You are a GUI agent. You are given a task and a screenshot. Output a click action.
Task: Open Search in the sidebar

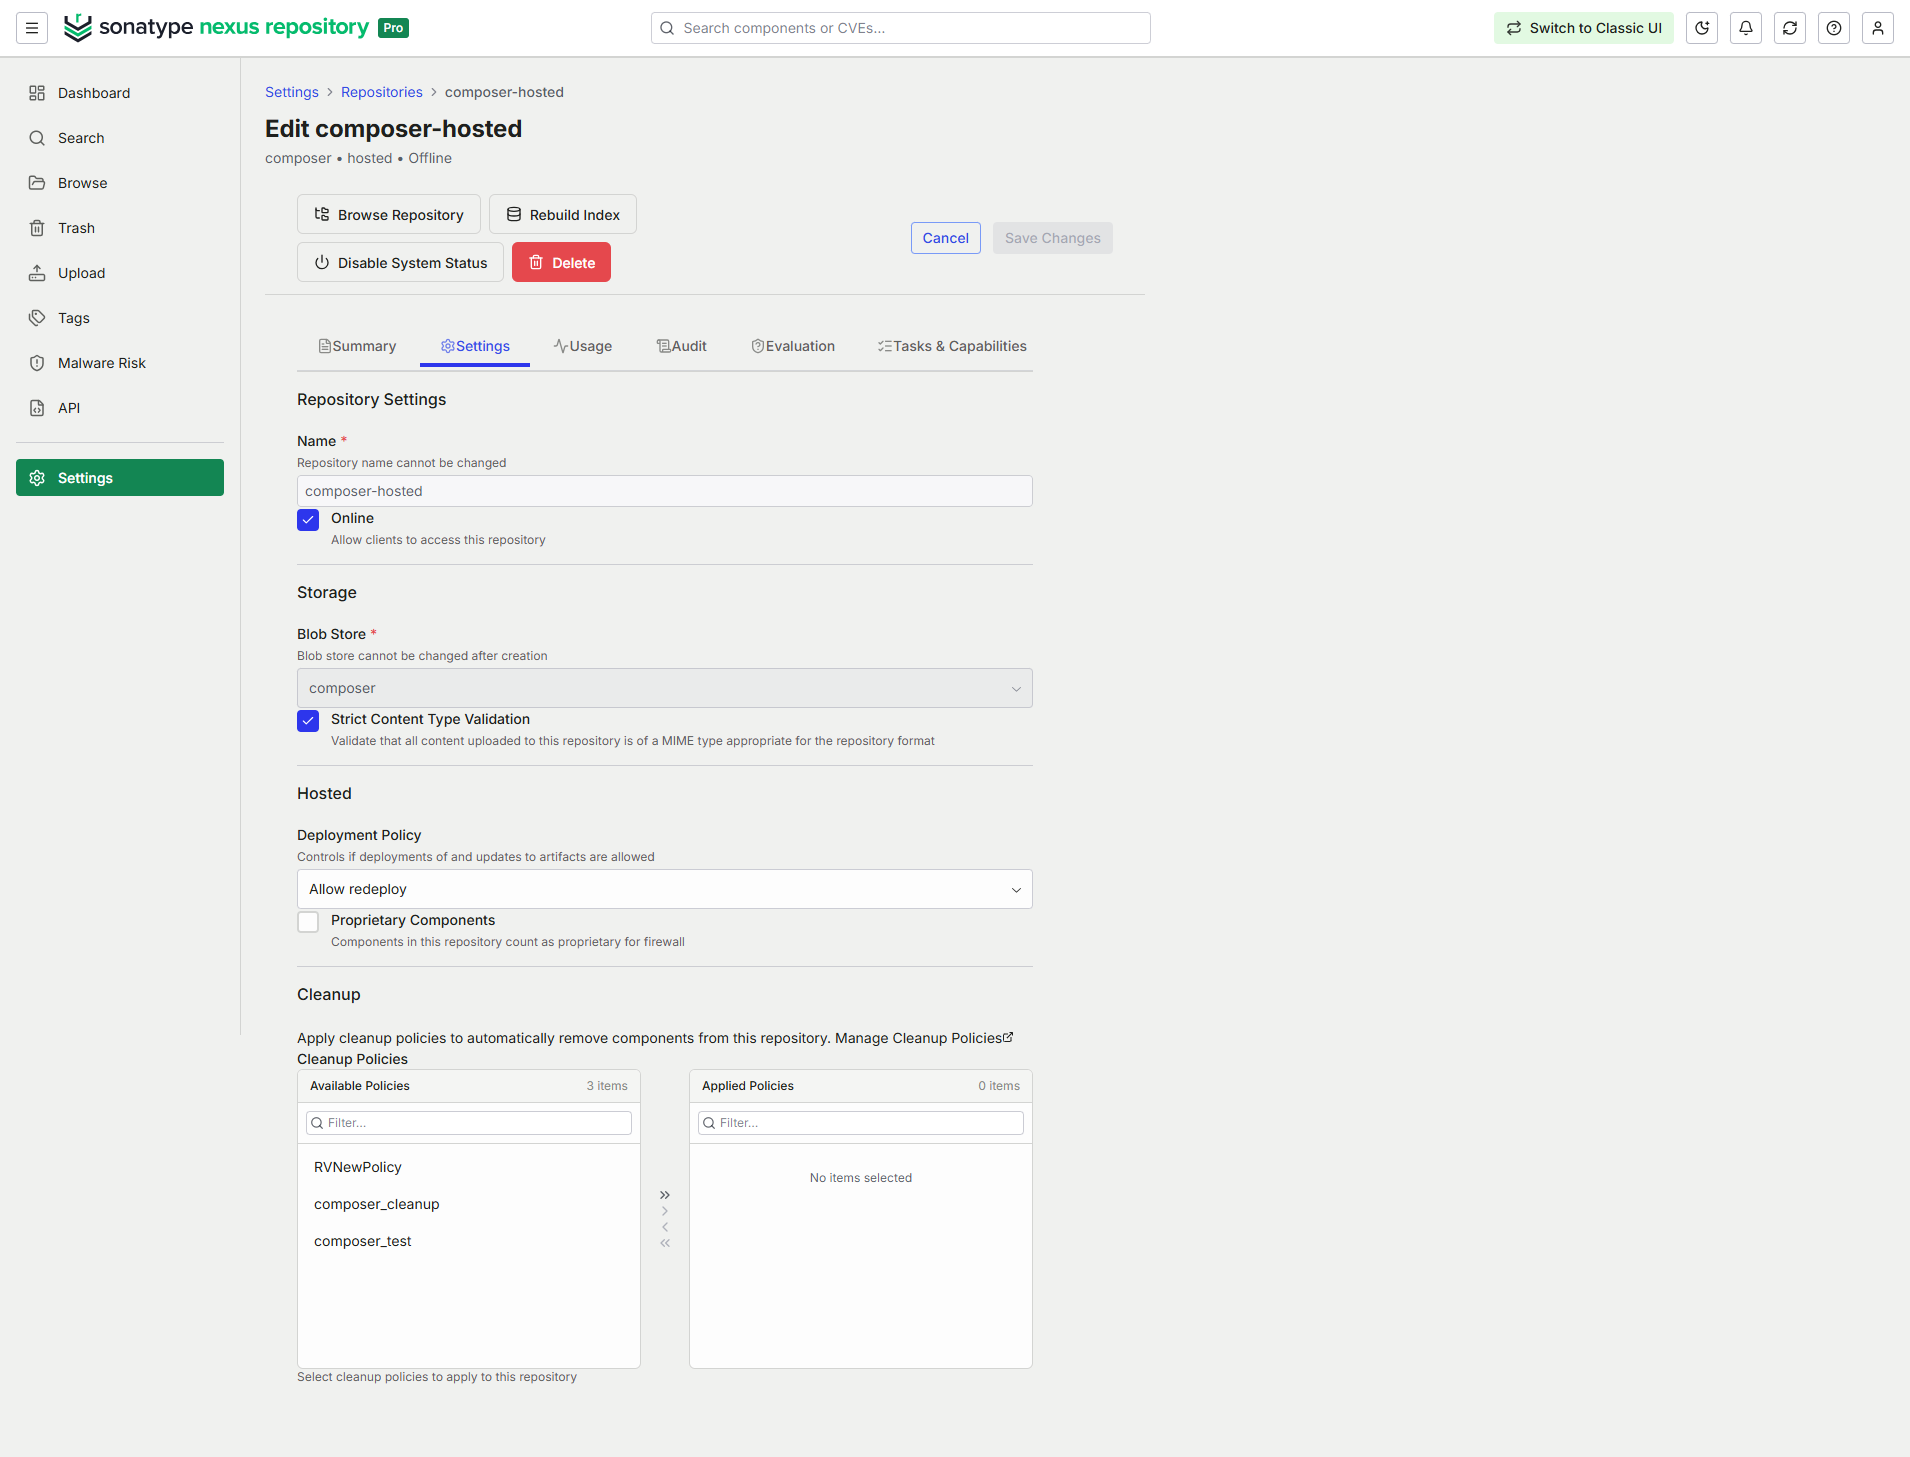pyautogui.click(x=120, y=138)
